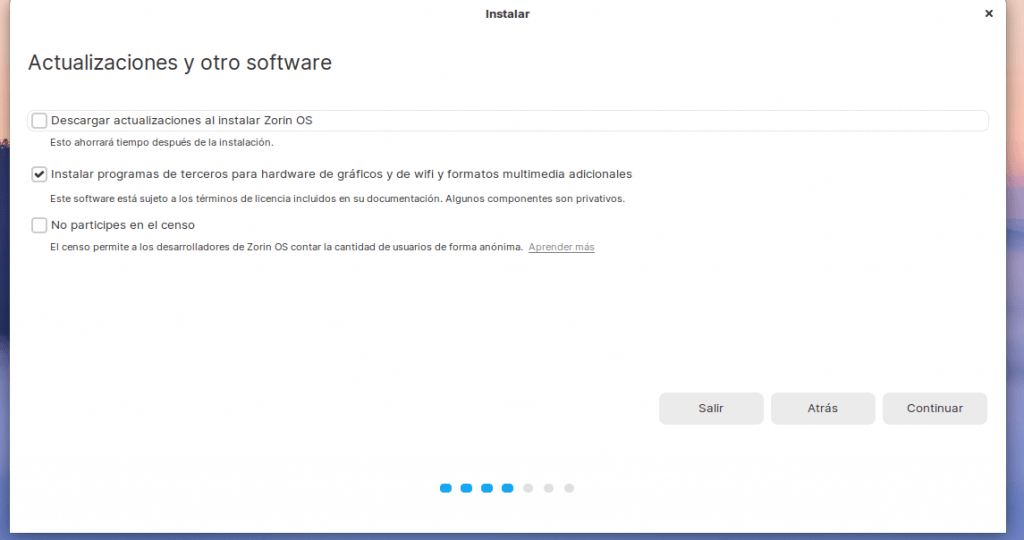Close the Instalar window
The image size is (1024, 540).
coord(989,14)
